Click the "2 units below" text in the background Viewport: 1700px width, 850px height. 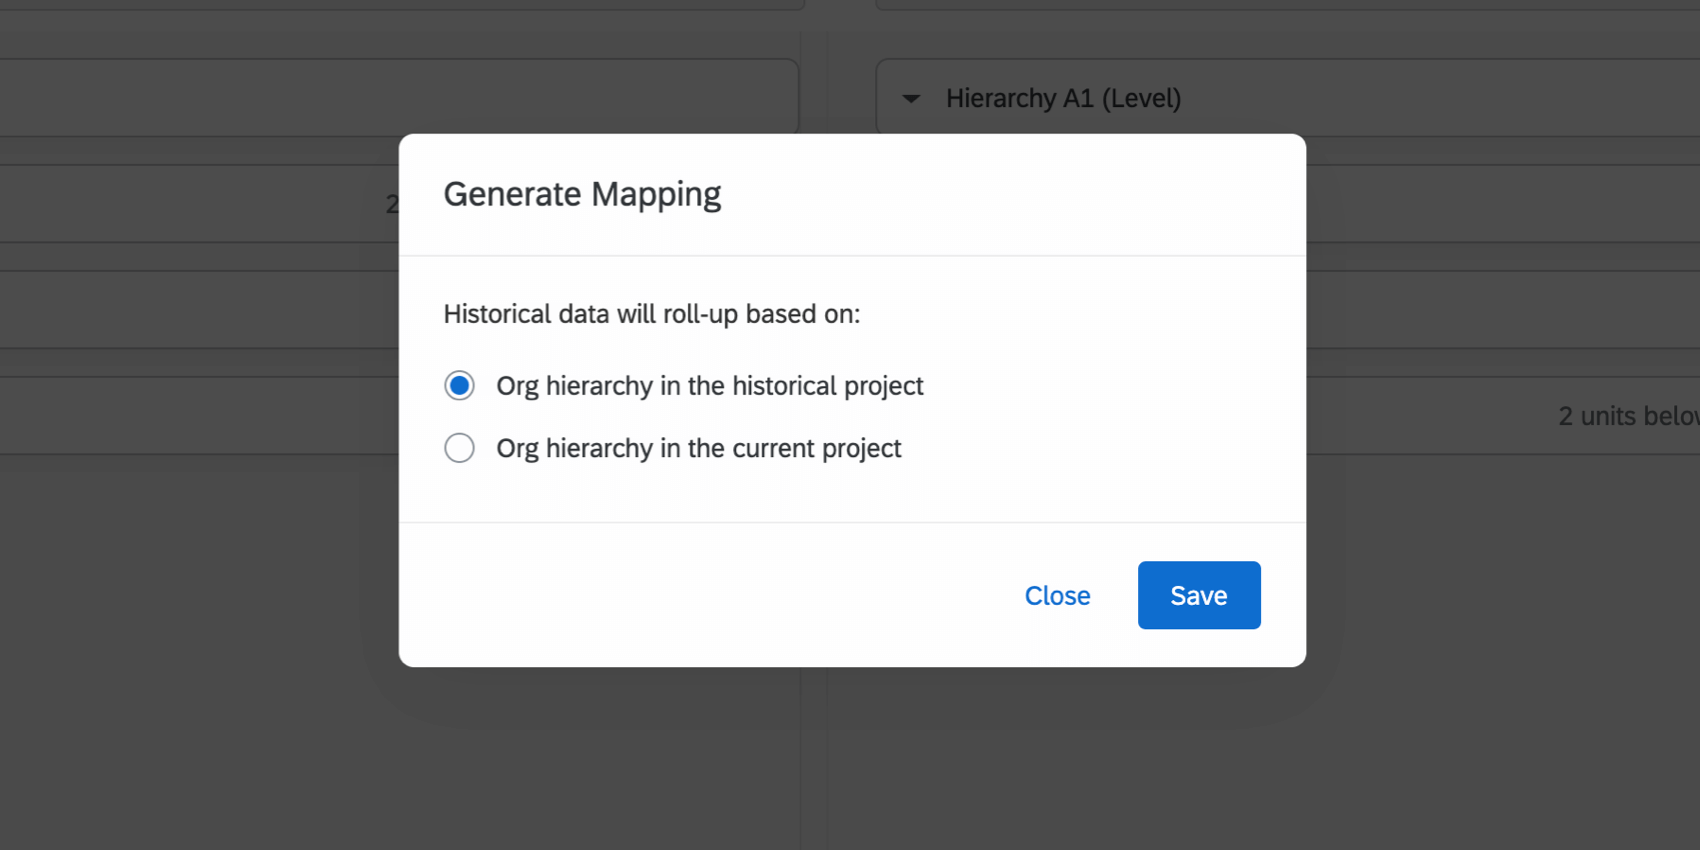[1627, 416]
